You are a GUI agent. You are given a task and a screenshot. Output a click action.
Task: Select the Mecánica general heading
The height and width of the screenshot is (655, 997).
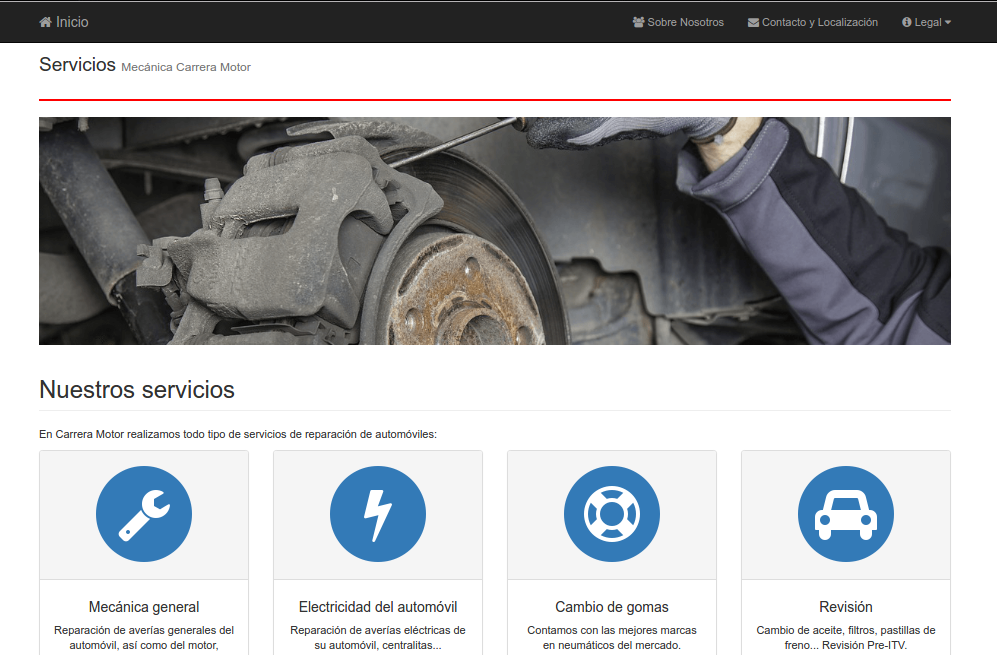tap(144, 607)
